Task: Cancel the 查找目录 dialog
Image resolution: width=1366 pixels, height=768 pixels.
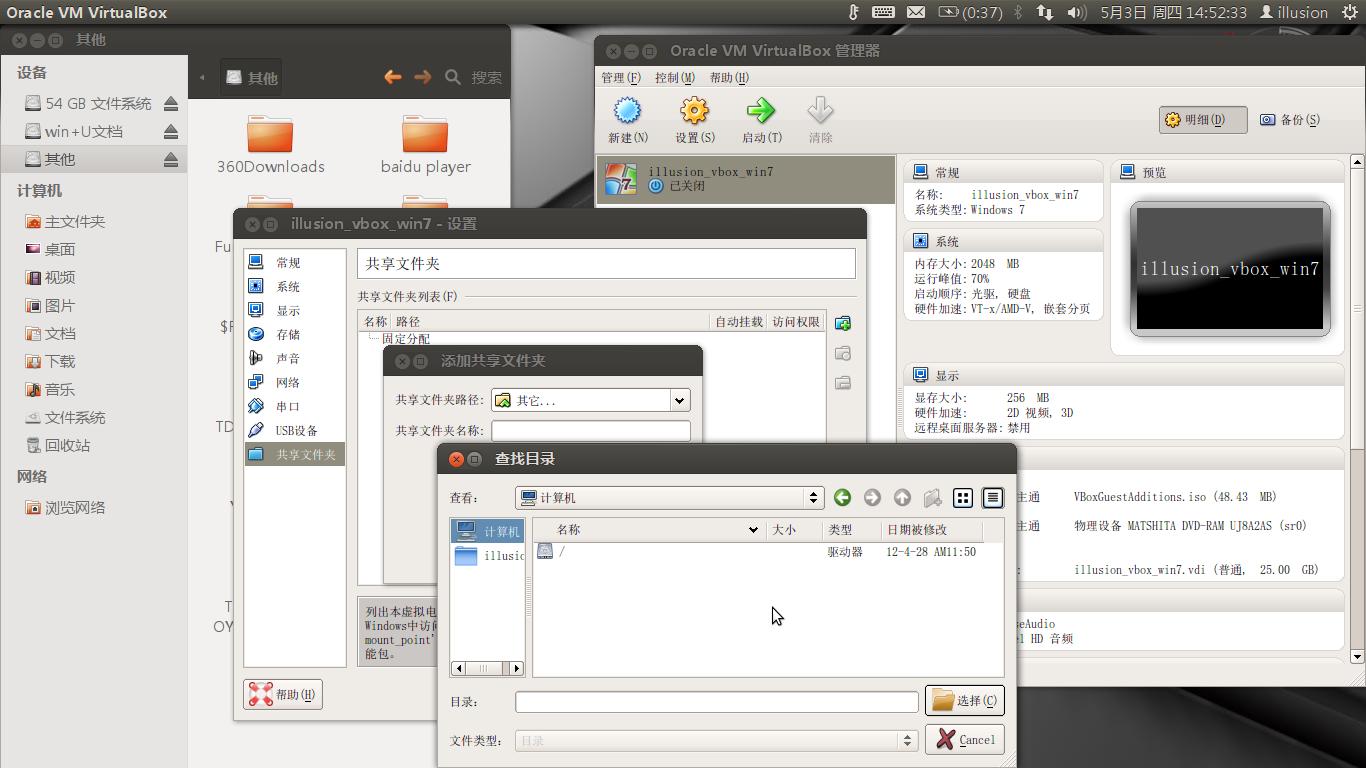Action: point(965,740)
